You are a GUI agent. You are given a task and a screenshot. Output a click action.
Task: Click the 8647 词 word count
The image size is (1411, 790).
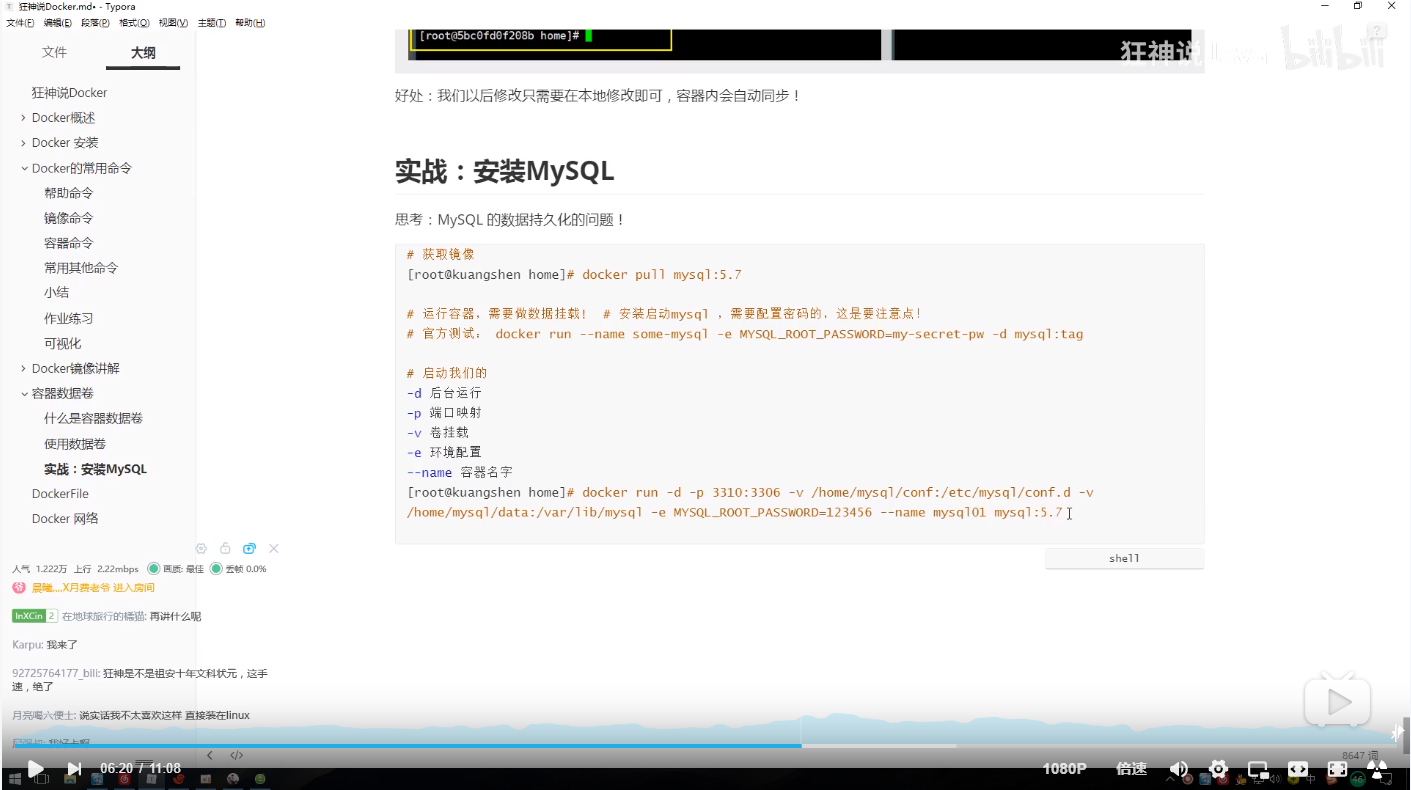coord(1359,756)
